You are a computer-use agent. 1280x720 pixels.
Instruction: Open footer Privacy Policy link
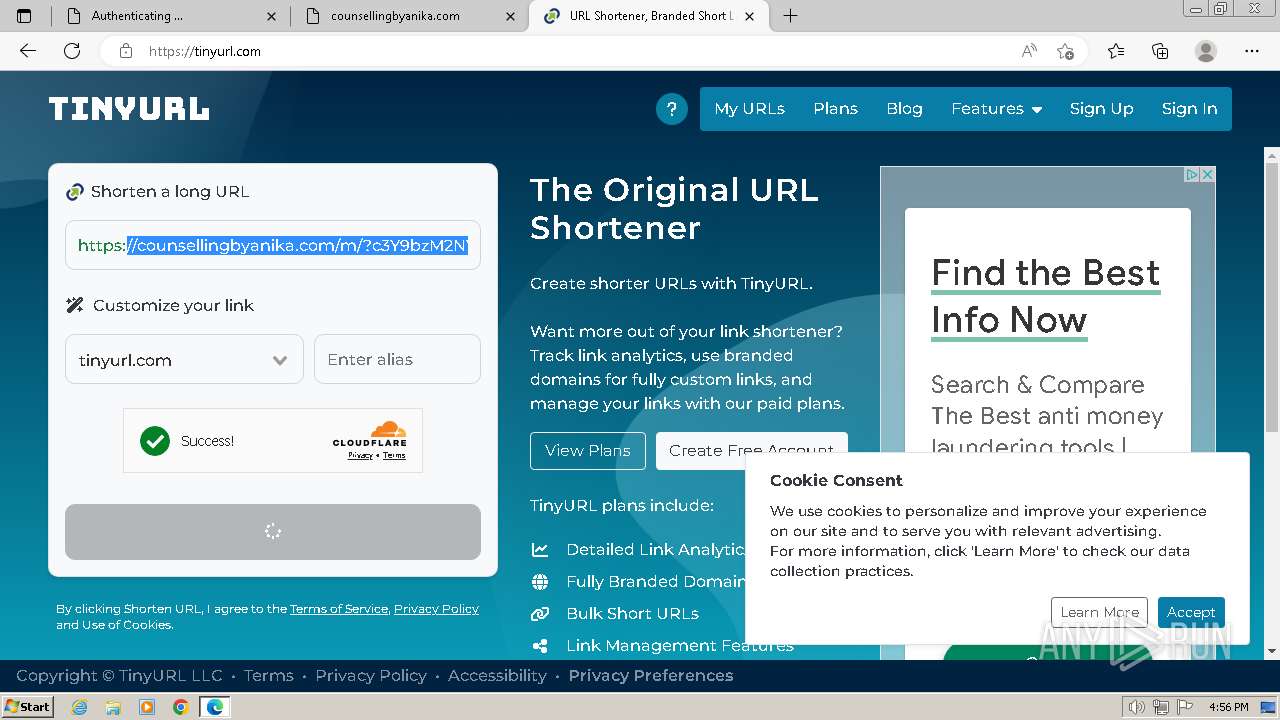(x=371, y=676)
